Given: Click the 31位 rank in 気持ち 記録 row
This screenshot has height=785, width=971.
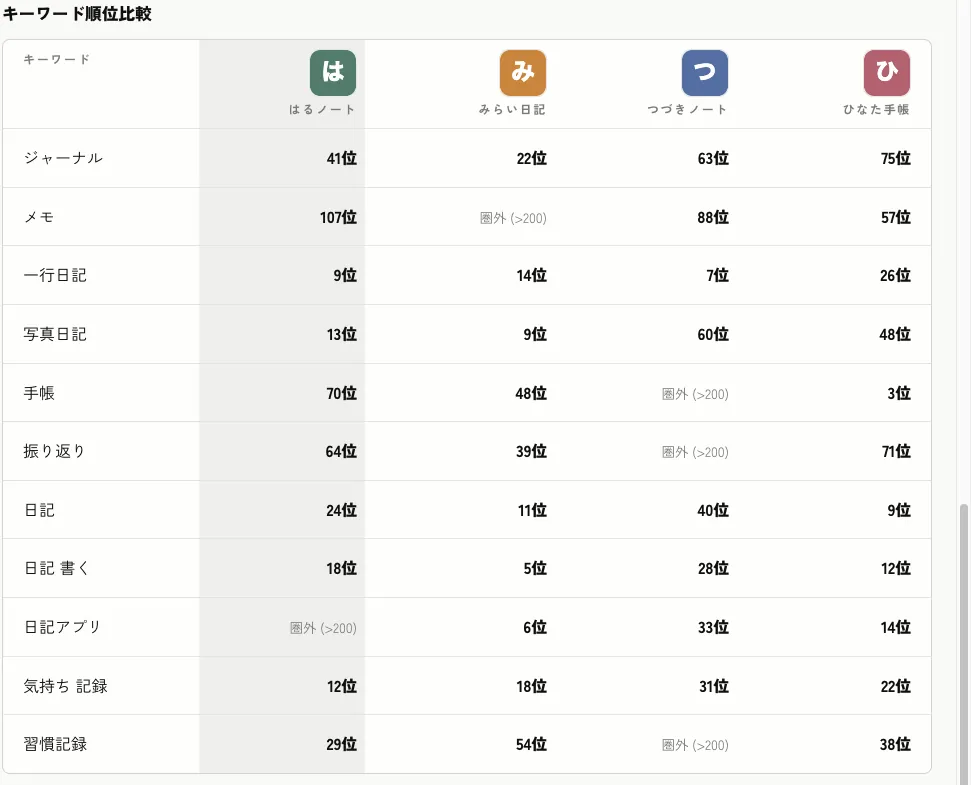Looking at the screenshot, I should coord(714,686).
